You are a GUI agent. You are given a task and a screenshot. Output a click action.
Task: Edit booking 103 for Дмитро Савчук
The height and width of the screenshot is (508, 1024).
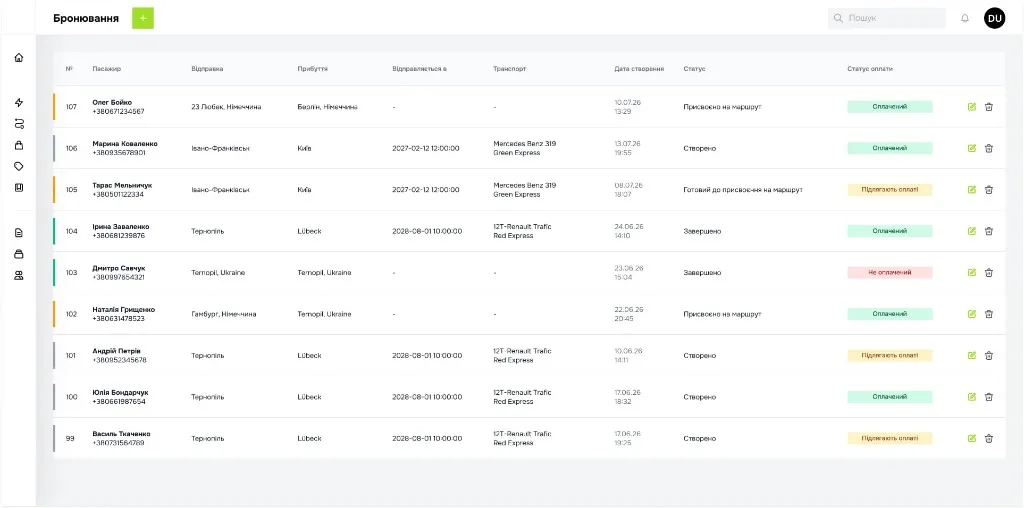(x=972, y=272)
